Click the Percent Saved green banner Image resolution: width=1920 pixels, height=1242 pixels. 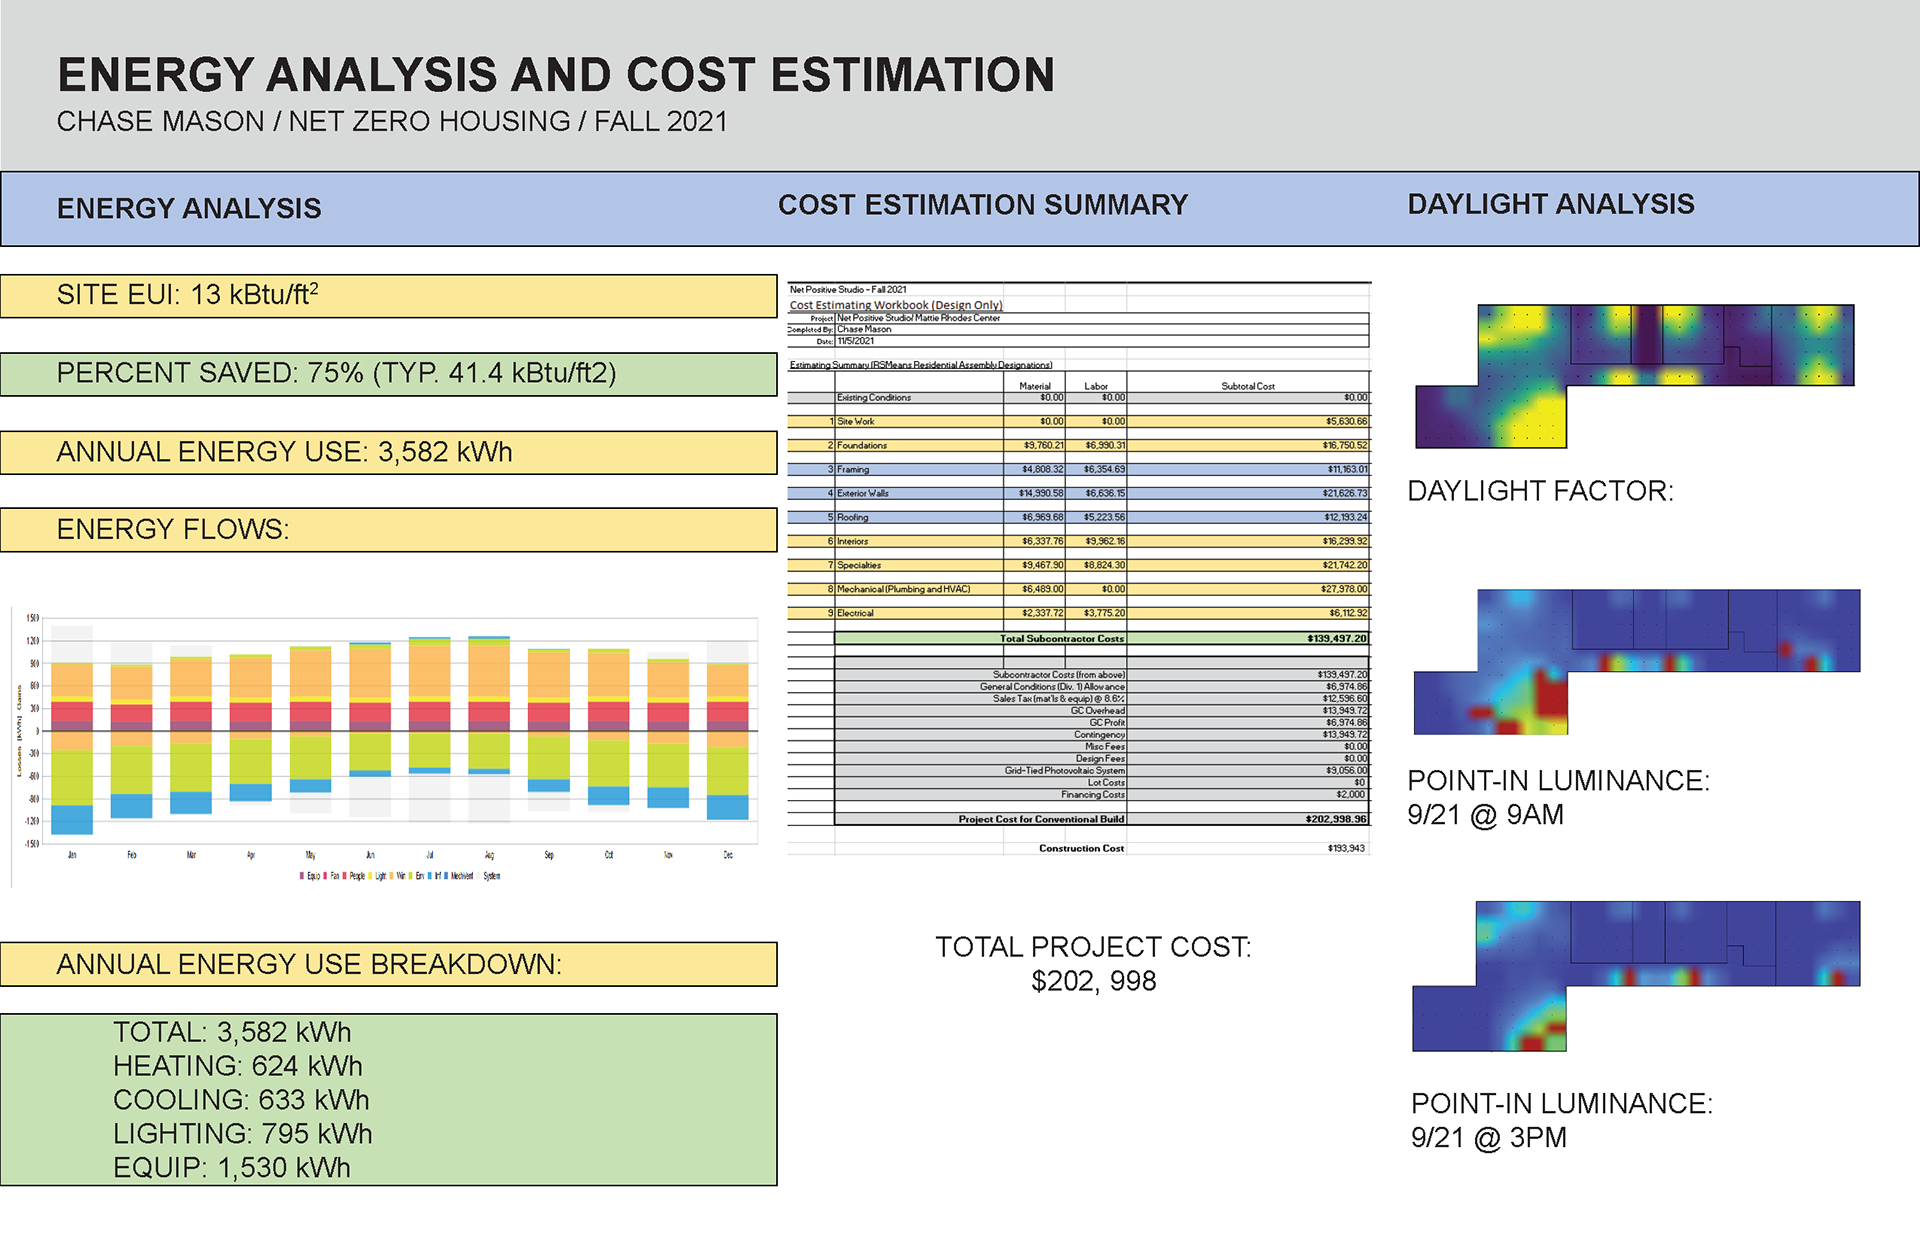[x=388, y=374]
